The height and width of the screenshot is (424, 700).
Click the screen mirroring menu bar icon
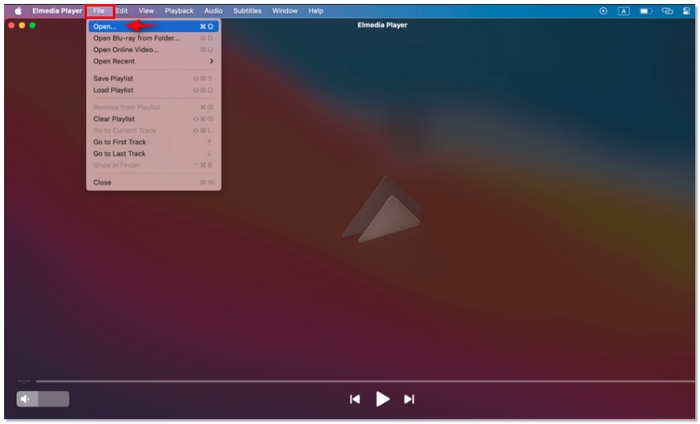click(667, 11)
